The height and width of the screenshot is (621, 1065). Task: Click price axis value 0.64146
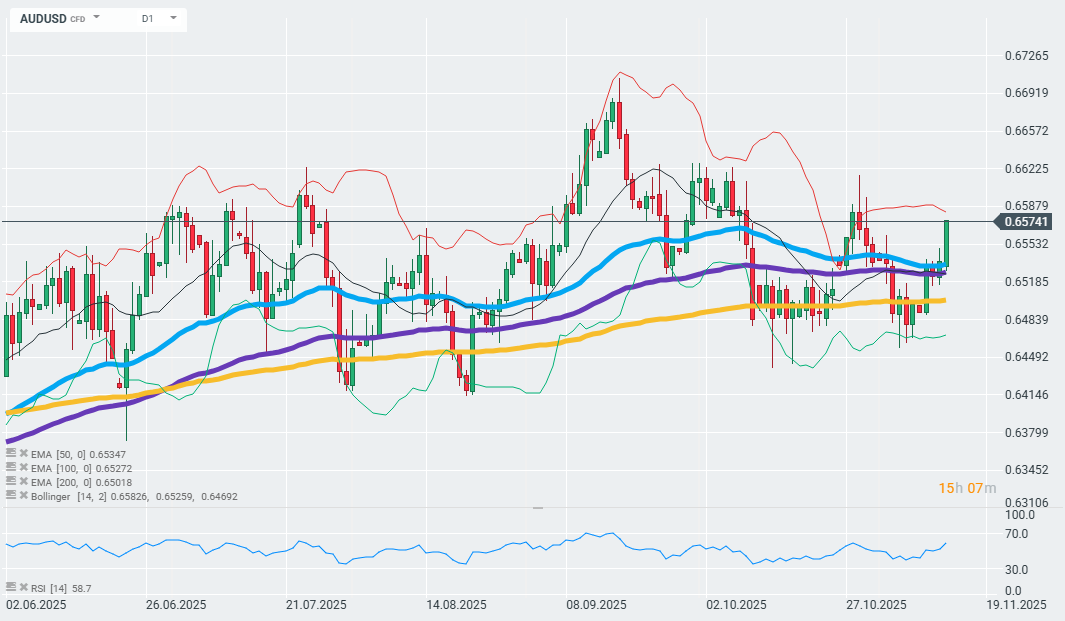pyautogui.click(x=1026, y=395)
